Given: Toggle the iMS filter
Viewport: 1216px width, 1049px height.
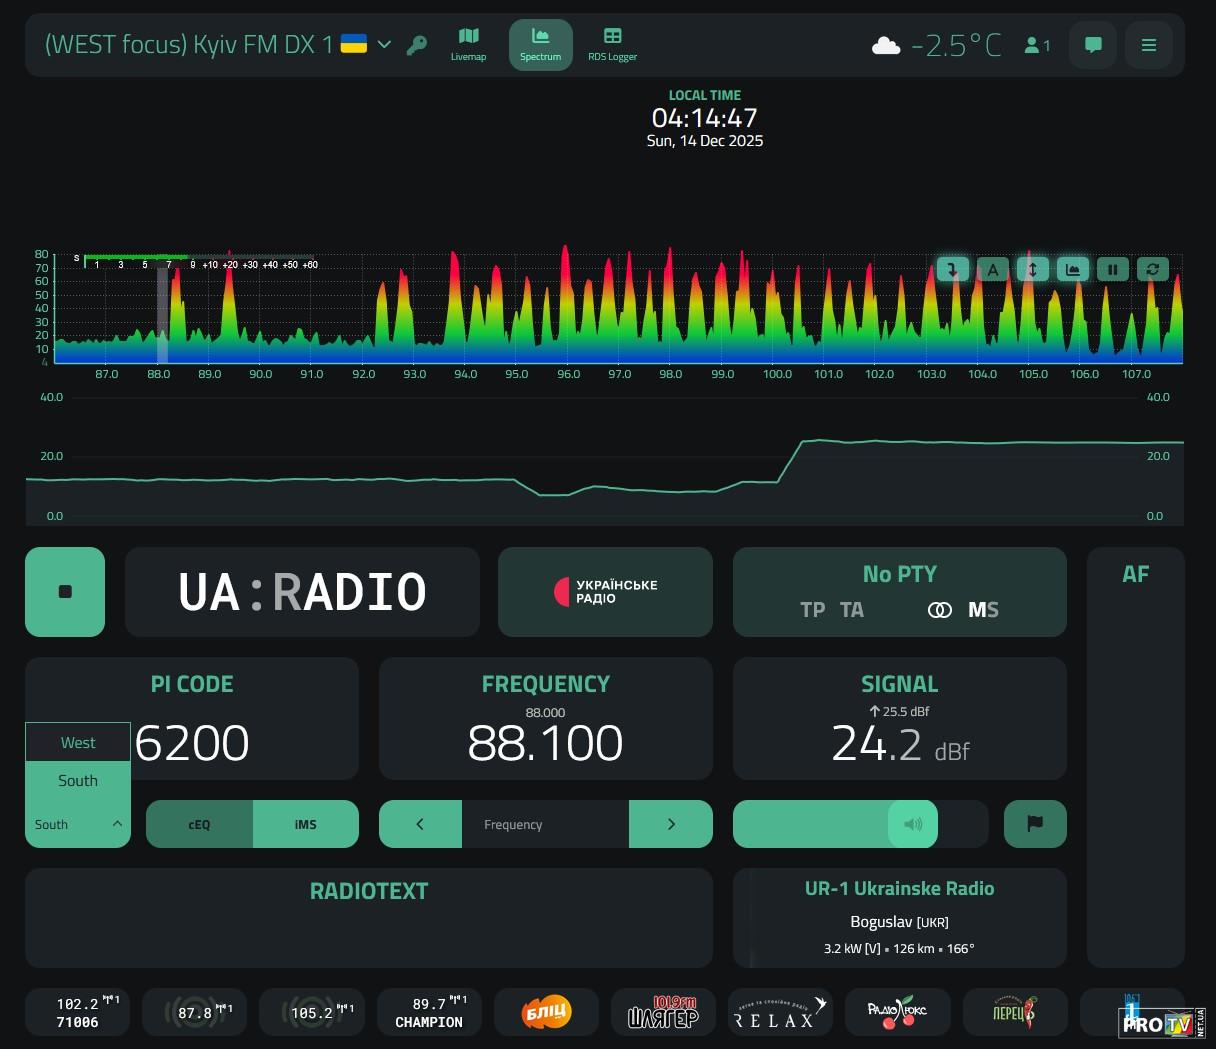Looking at the screenshot, I should (305, 824).
